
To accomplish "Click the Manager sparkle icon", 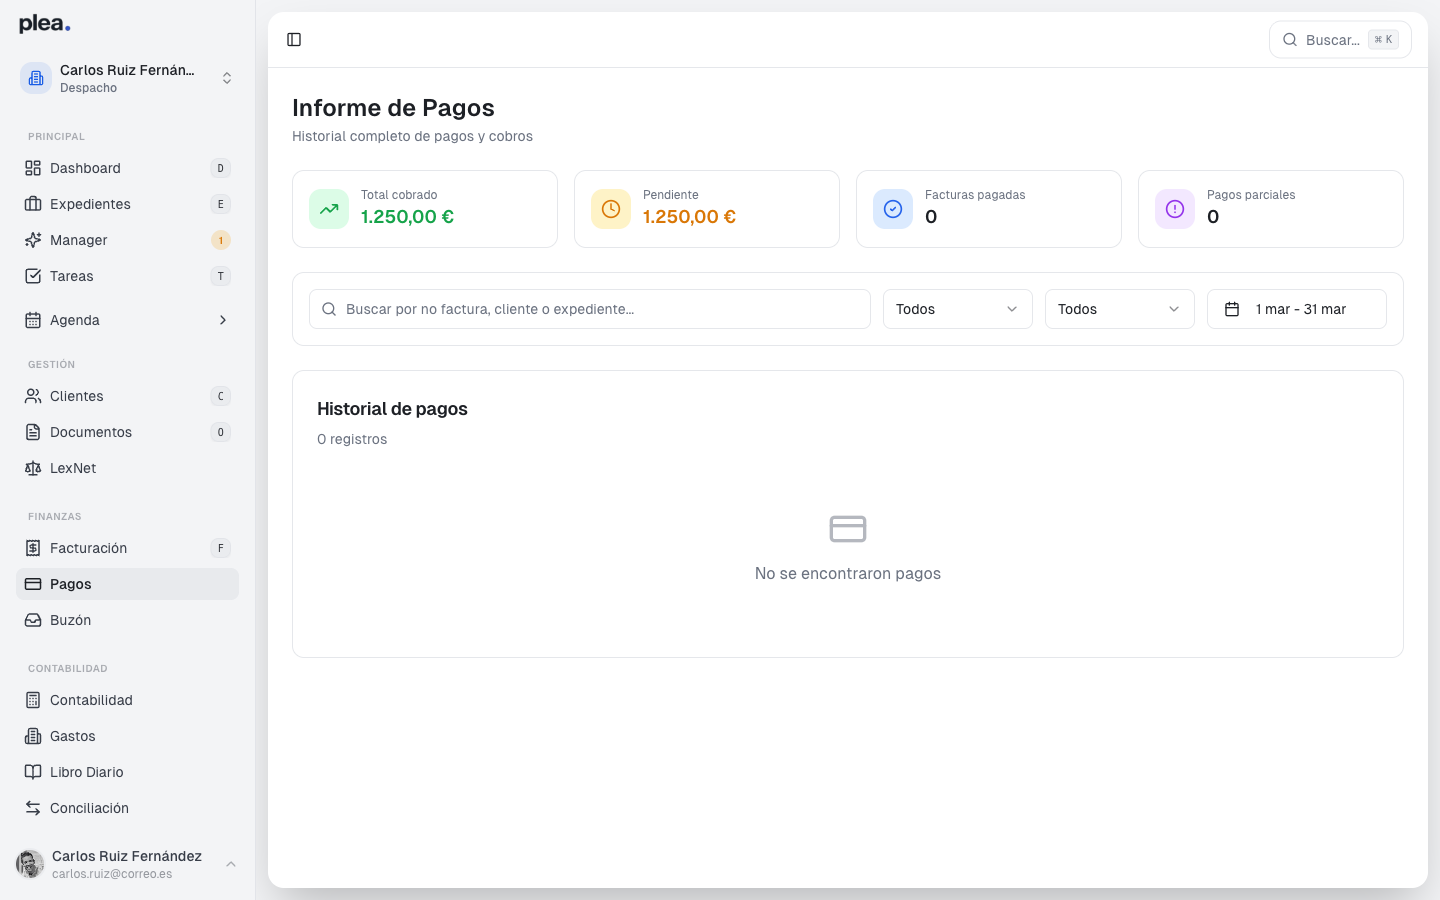I will (33, 240).
